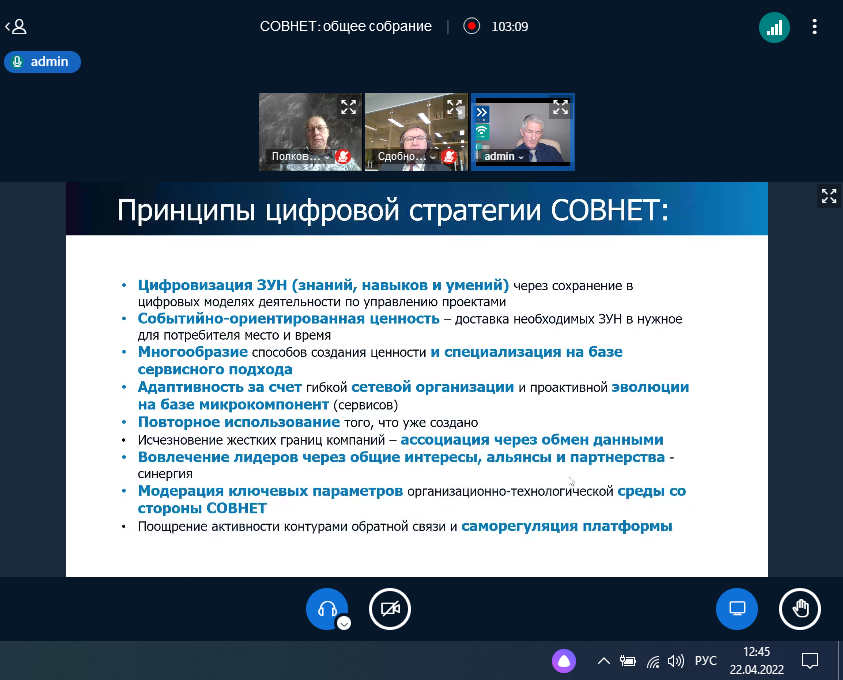The image size is (843, 680).
Task: Click the Wi-Fi icon on admin tile
Action: click(x=482, y=131)
